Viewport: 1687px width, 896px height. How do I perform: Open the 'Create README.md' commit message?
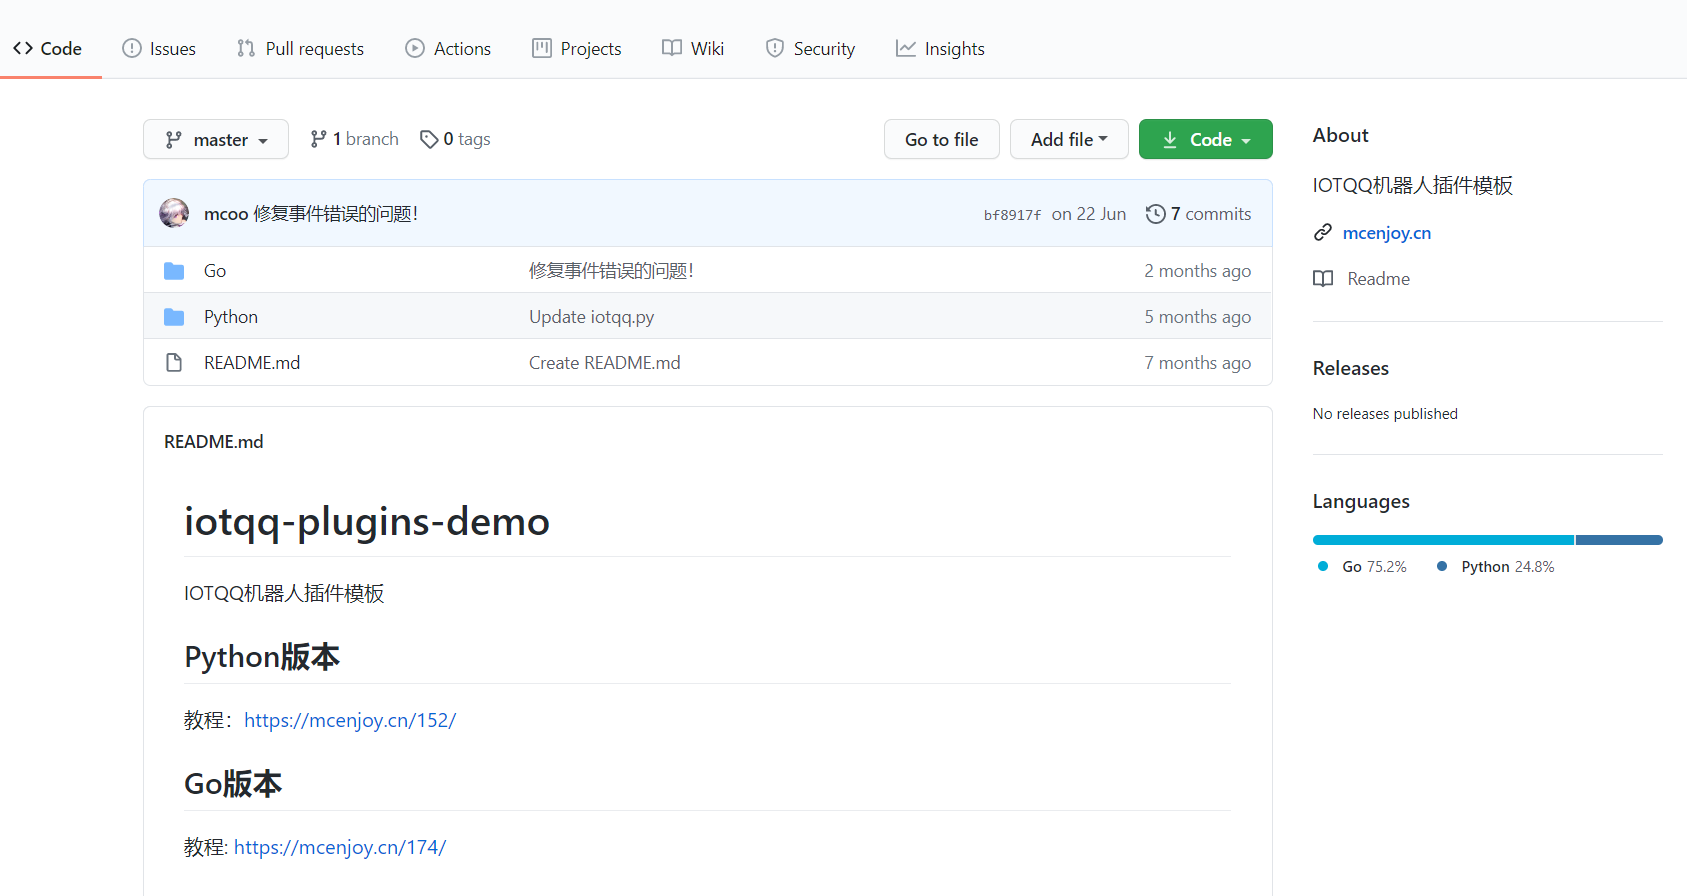(605, 363)
